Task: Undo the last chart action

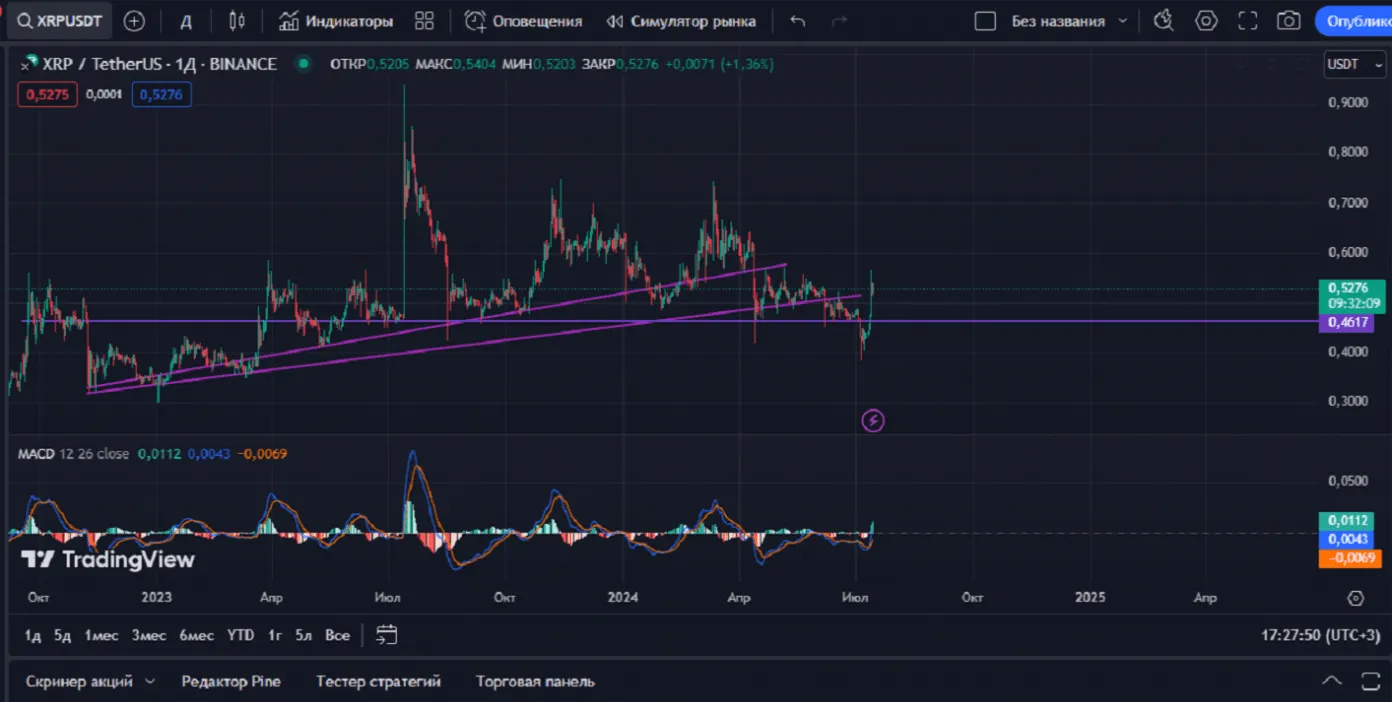Action: (x=797, y=21)
